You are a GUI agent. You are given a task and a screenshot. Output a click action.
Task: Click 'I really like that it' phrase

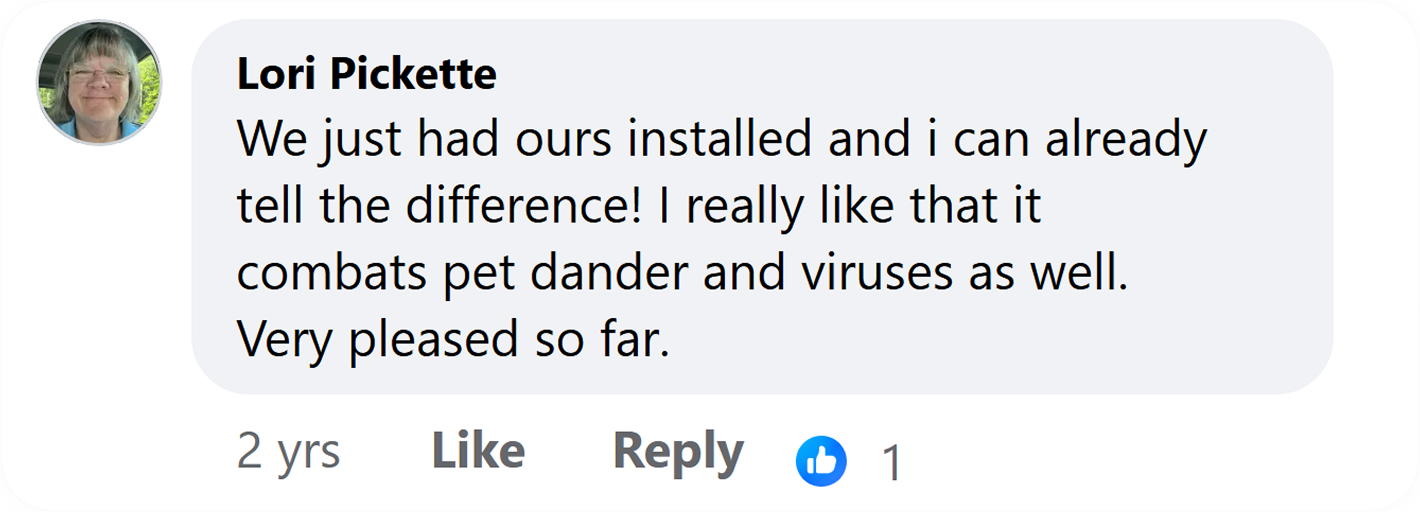[x=850, y=207]
